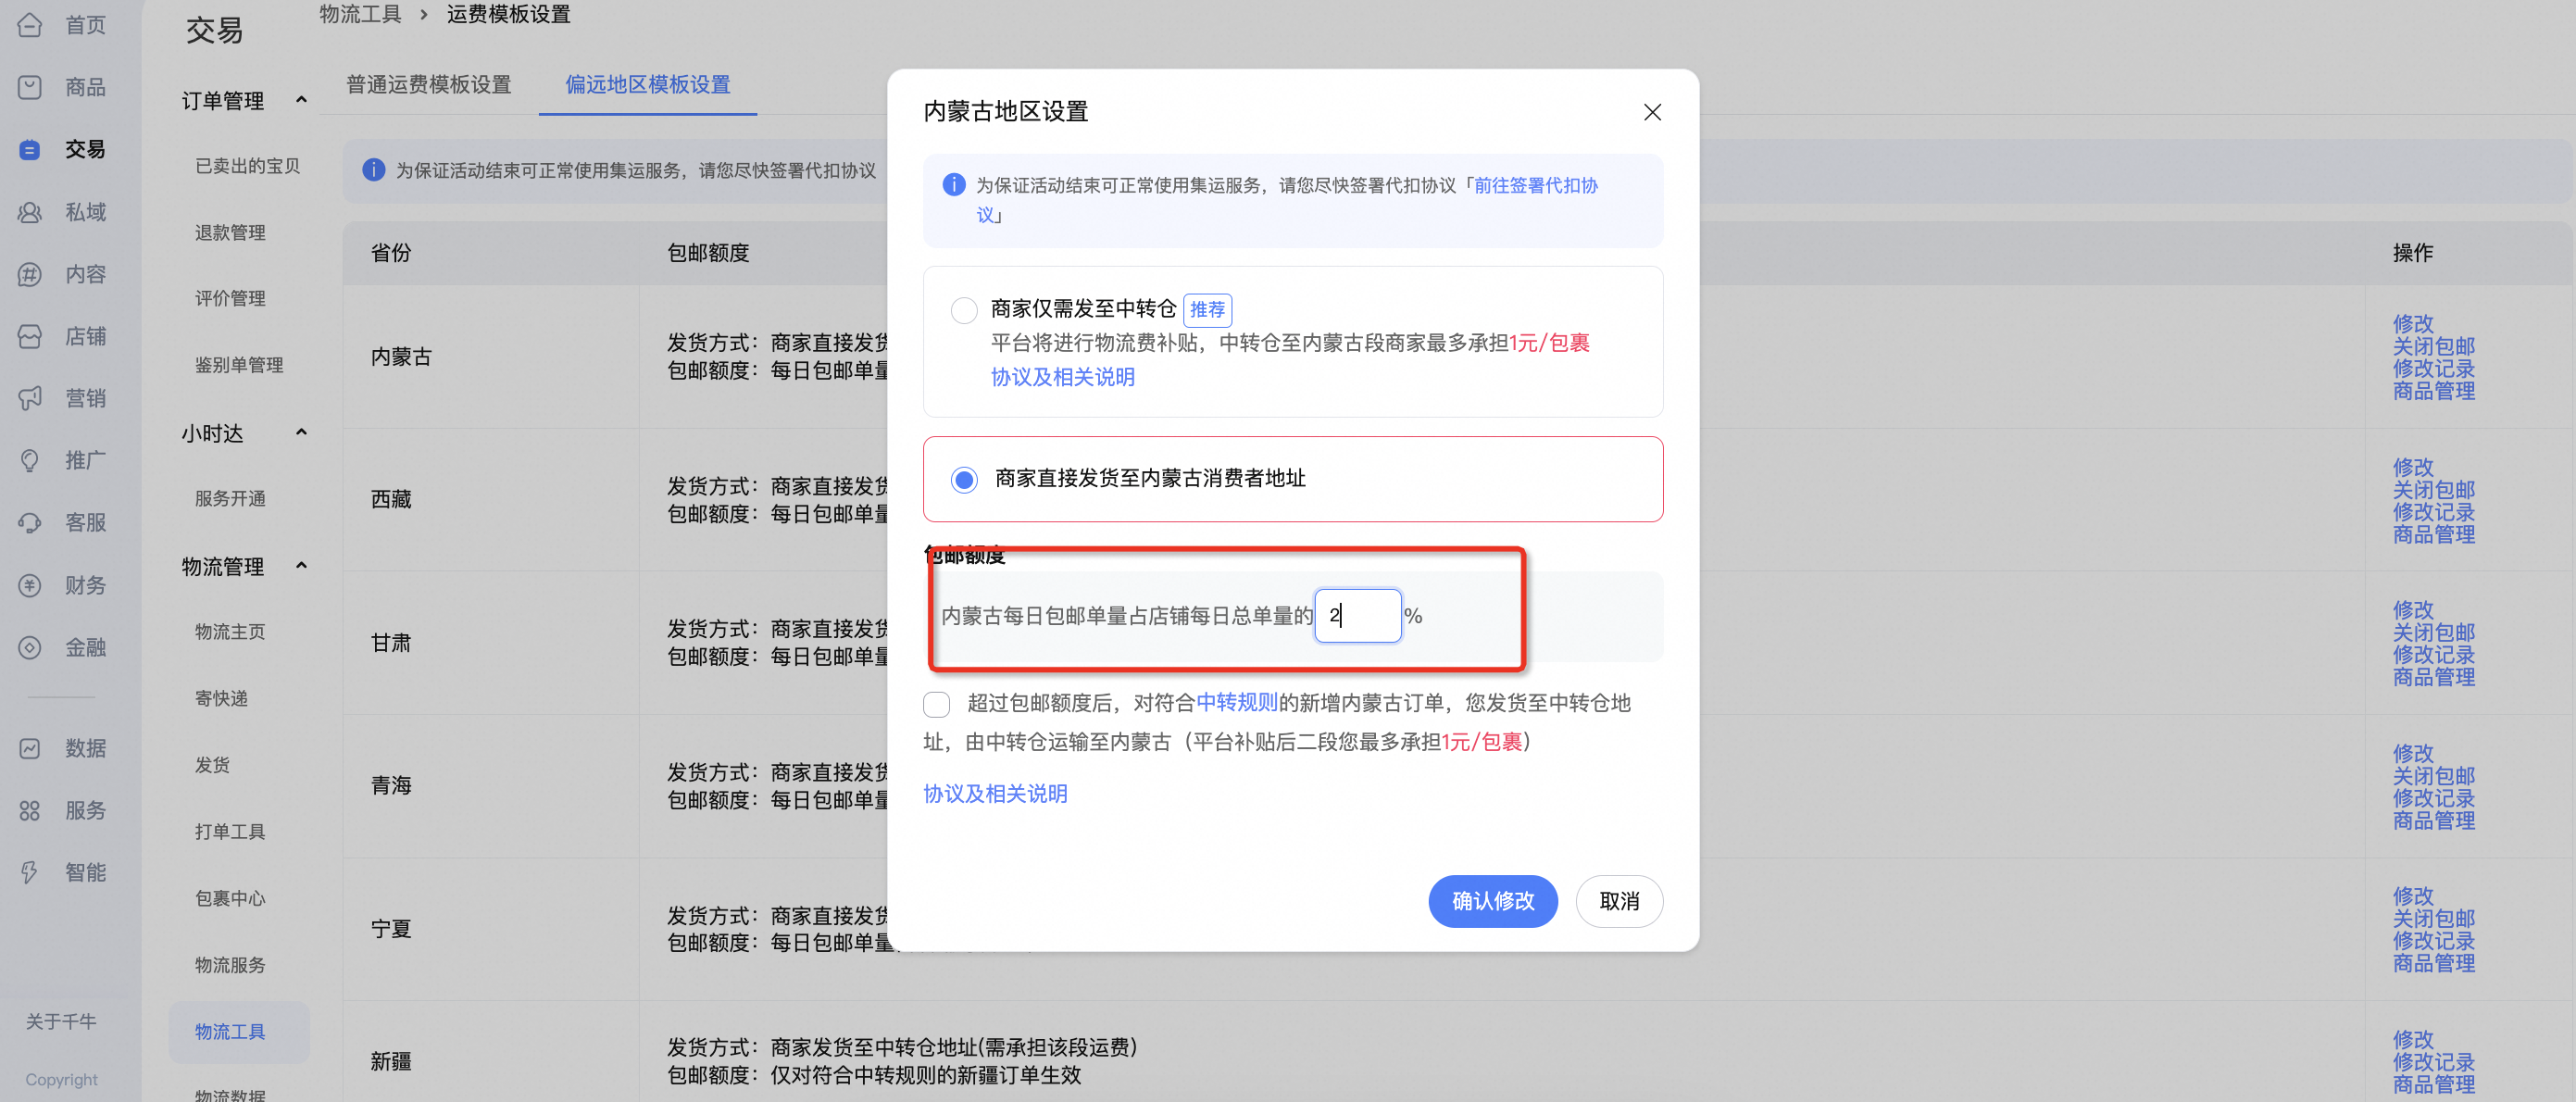Screen dimensions: 2576x1102
Task: Click the 包邮单量 percentage input field
Action: tap(1357, 615)
